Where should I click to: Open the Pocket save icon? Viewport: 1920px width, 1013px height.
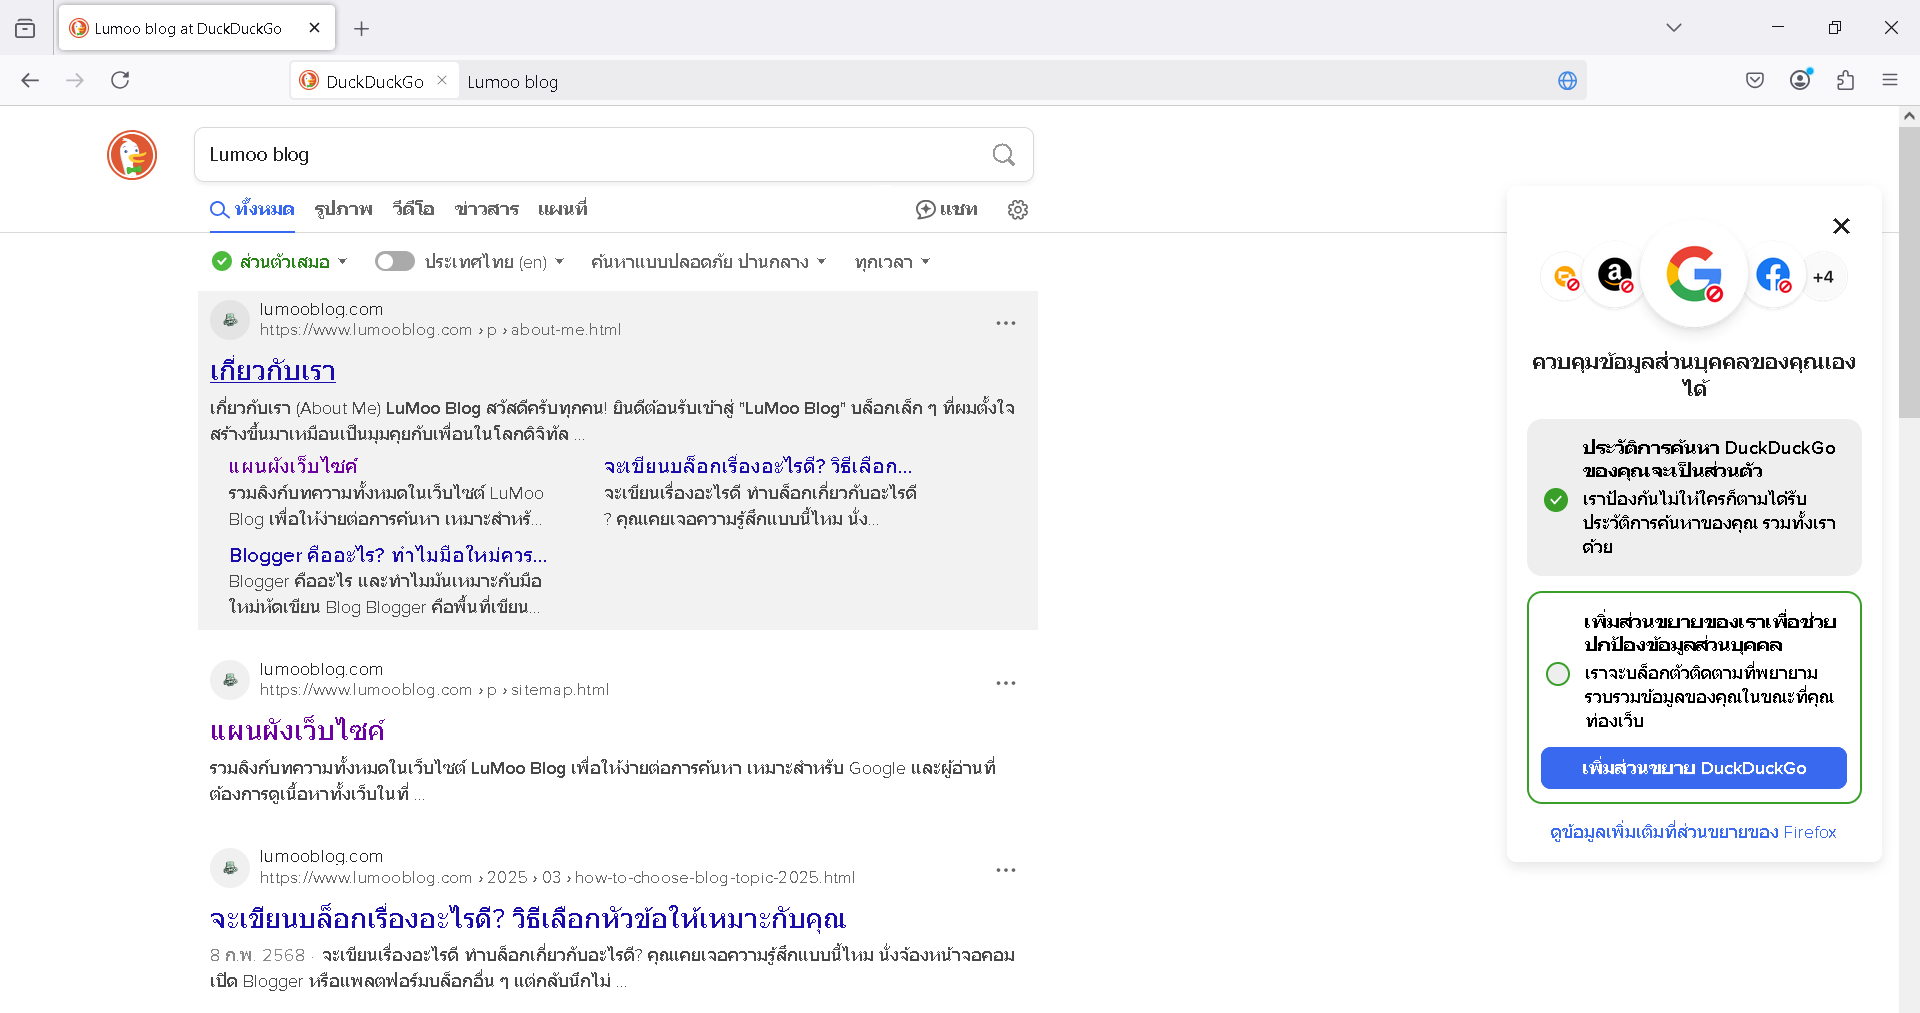point(1755,80)
